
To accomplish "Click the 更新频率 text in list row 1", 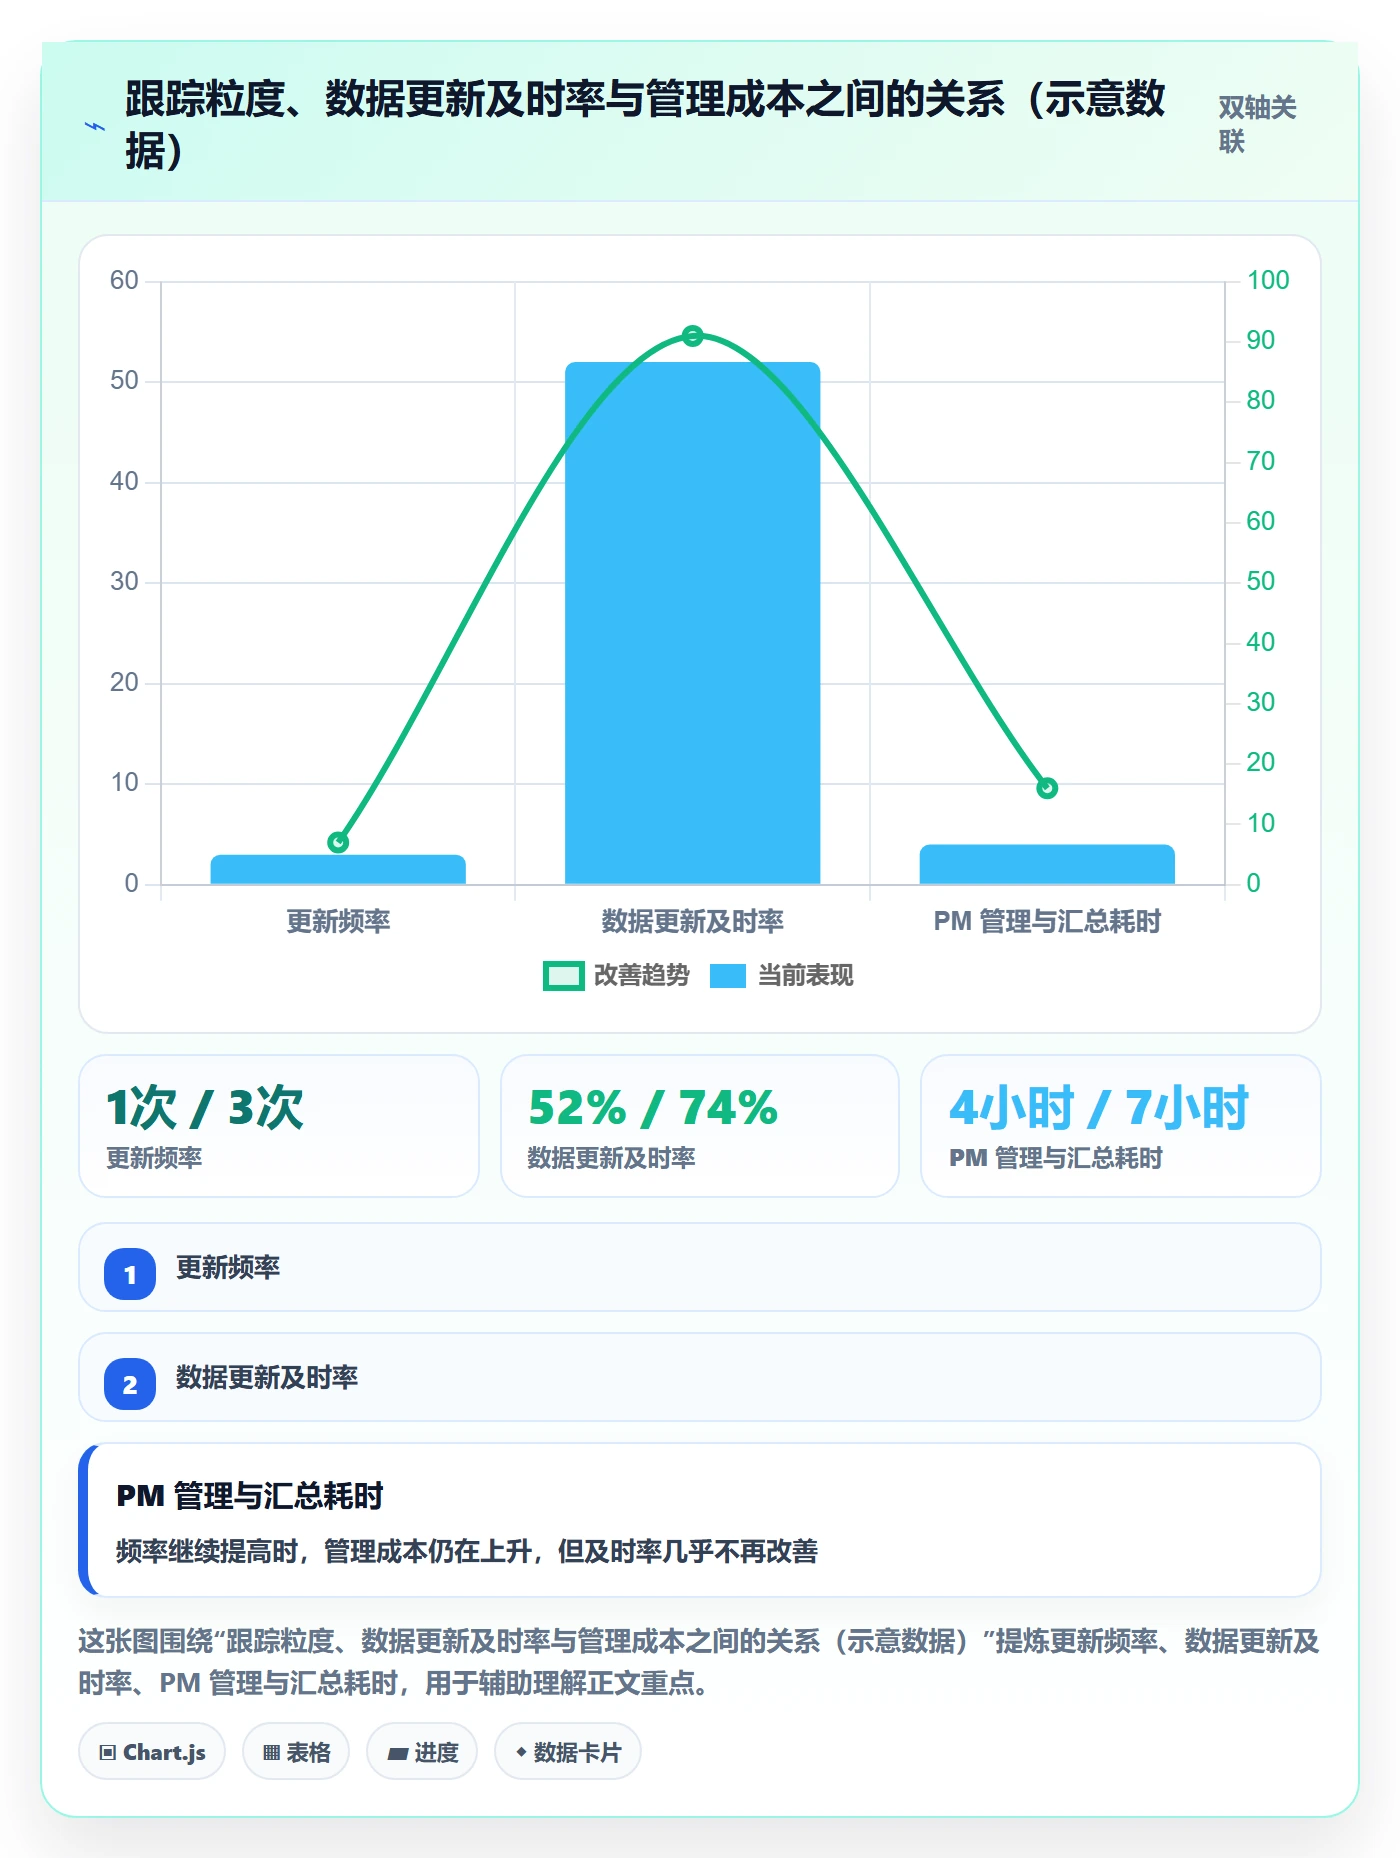I will (228, 1267).
